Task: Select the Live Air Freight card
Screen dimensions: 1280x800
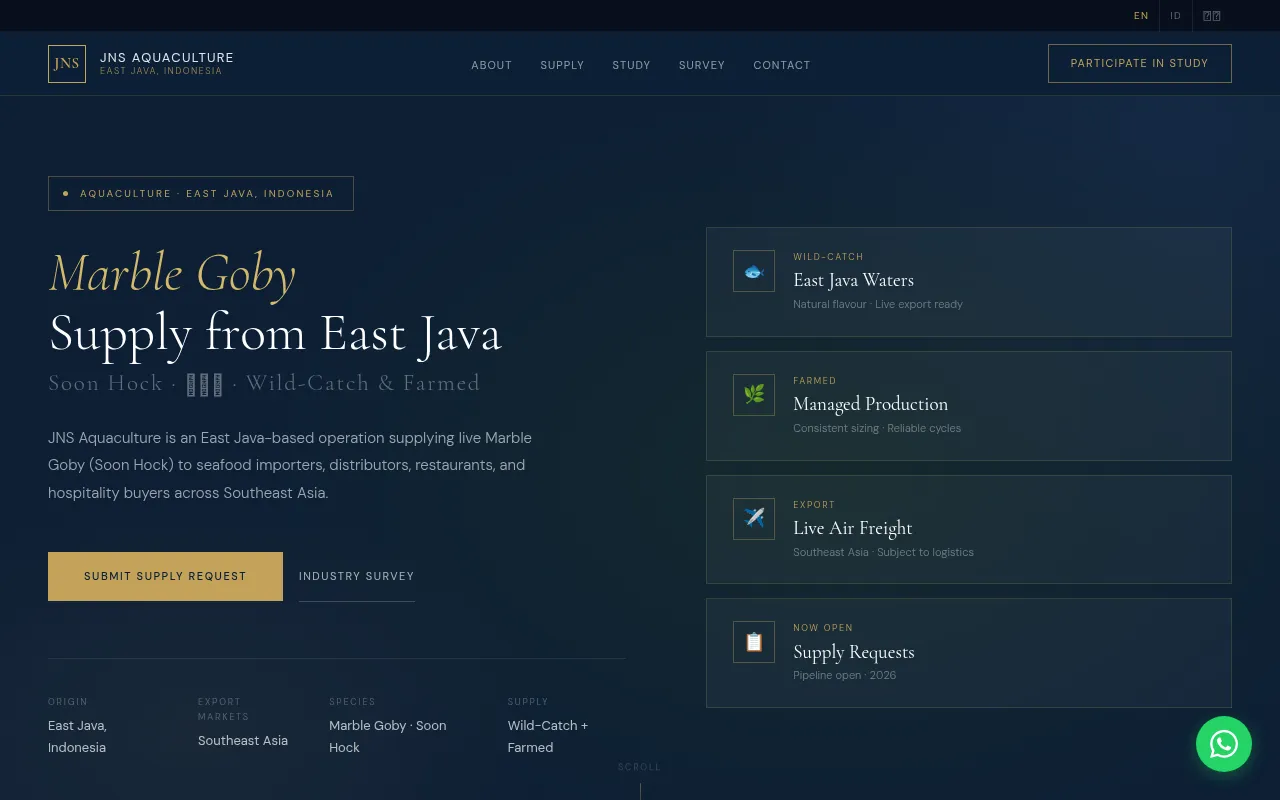Action: (969, 529)
